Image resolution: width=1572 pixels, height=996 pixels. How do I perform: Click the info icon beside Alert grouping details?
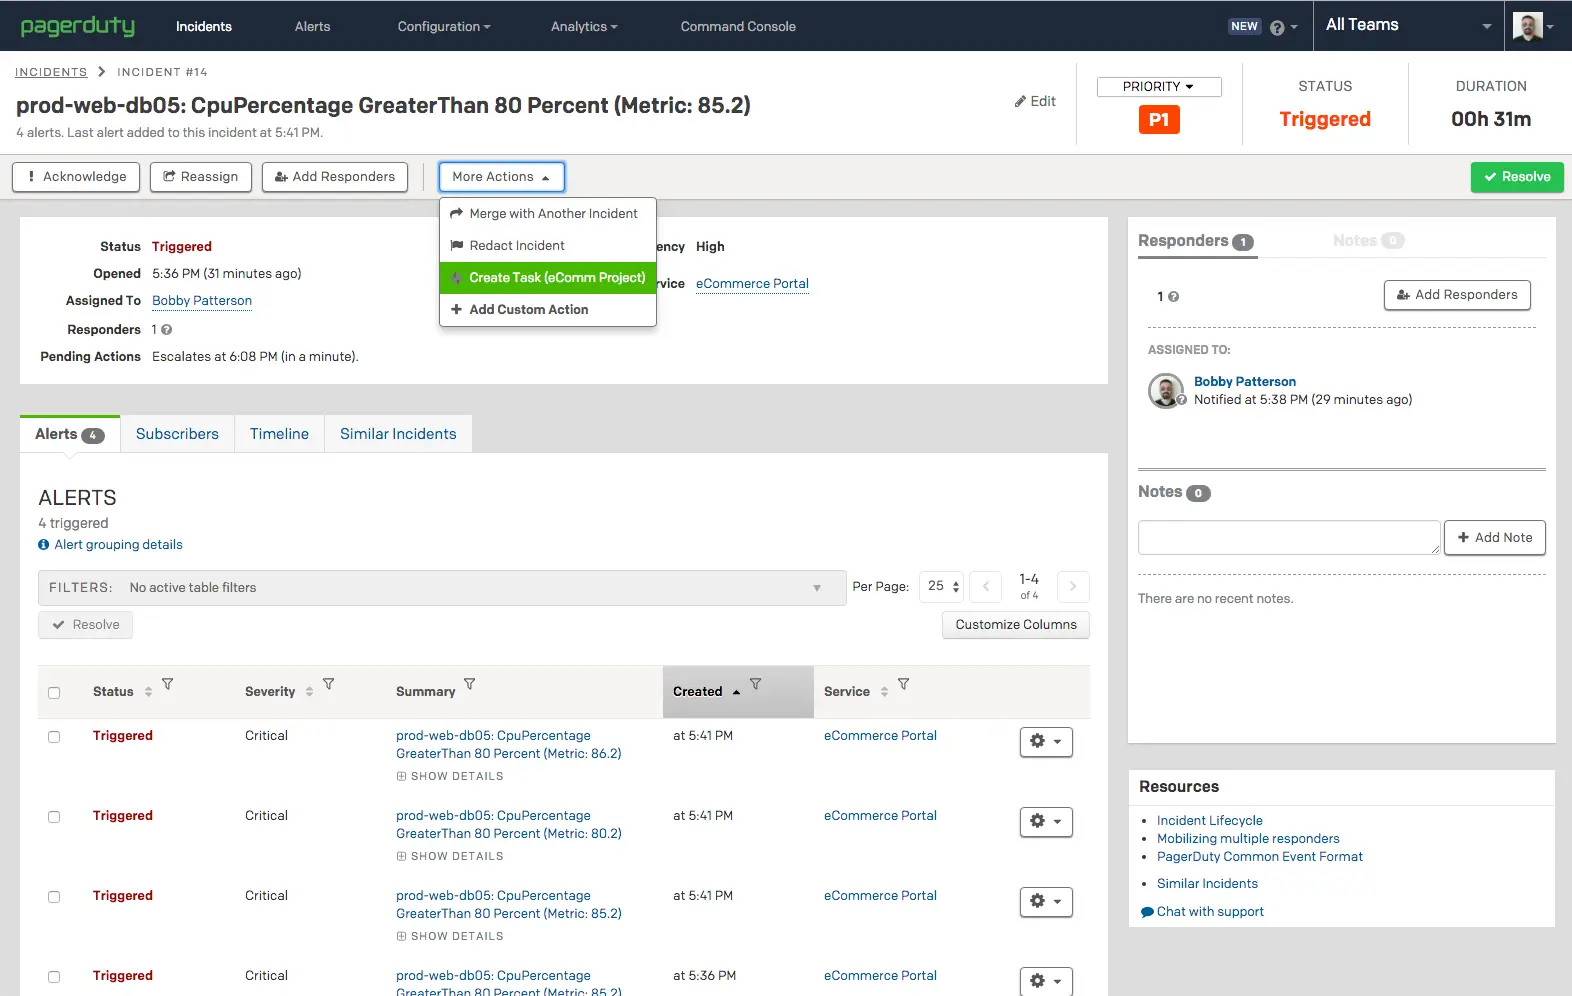tap(44, 545)
